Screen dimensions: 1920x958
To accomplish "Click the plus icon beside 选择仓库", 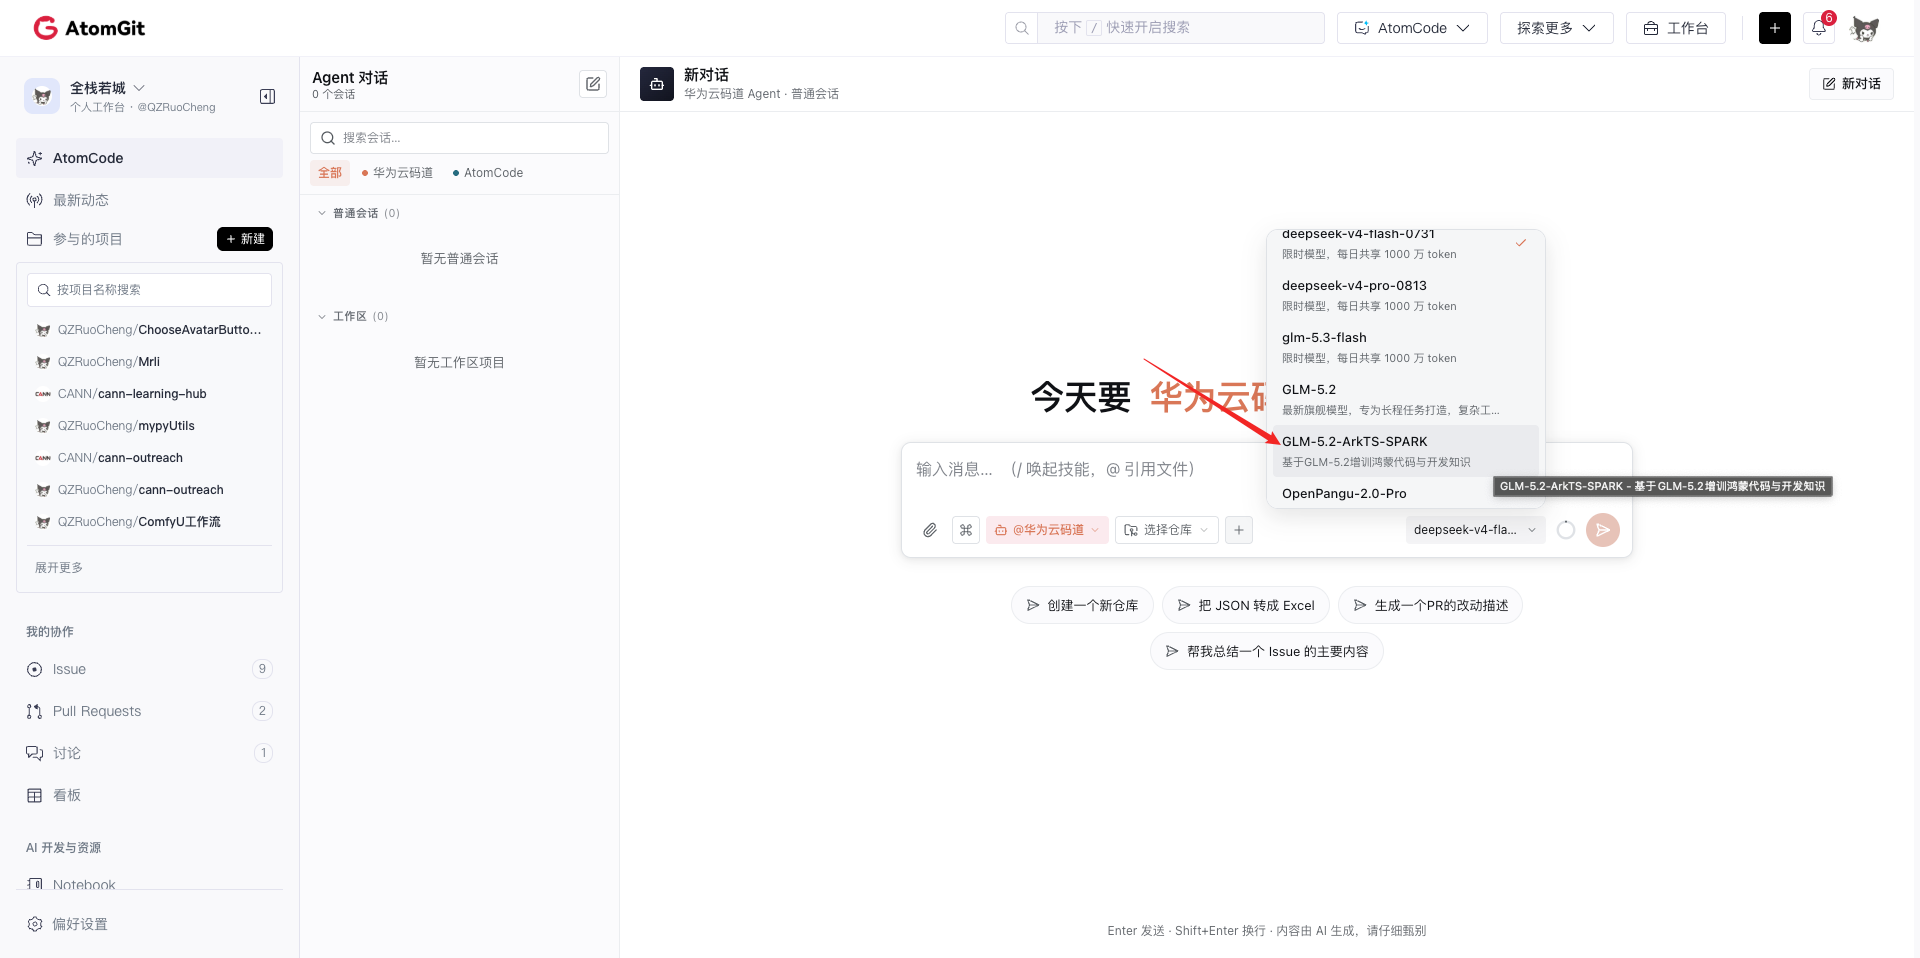I will 1239,530.
